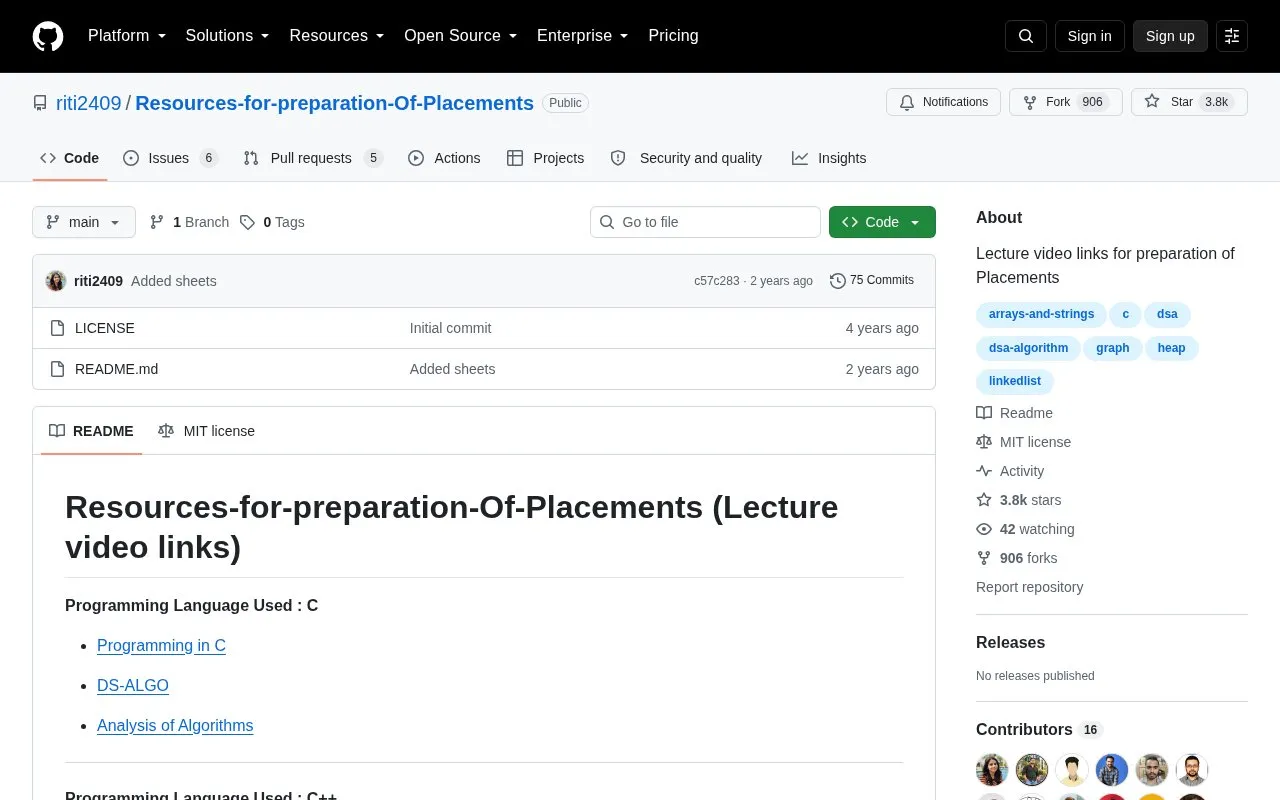This screenshot has width=1280, height=800.
Task: Click the Sign up button
Action: [x=1170, y=36]
